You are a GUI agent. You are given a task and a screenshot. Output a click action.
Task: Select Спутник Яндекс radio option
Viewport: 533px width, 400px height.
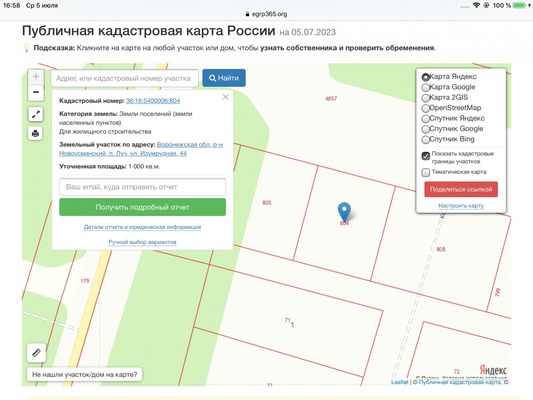tap(425, 119)
